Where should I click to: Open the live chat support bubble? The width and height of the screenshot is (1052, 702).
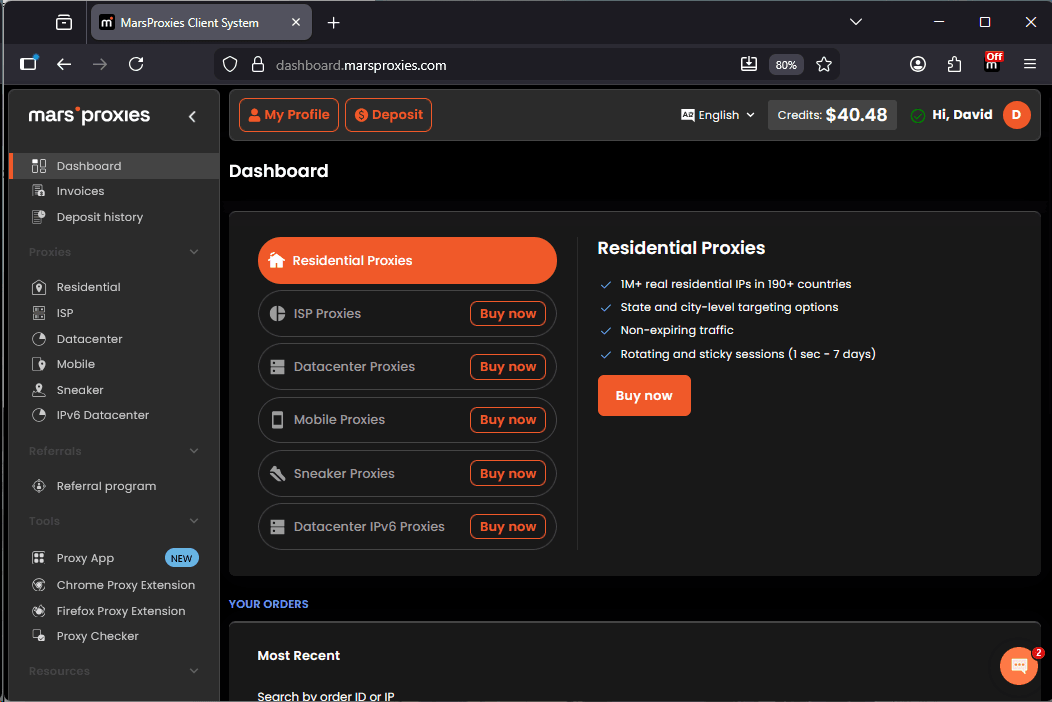[x=1018, y=665]
